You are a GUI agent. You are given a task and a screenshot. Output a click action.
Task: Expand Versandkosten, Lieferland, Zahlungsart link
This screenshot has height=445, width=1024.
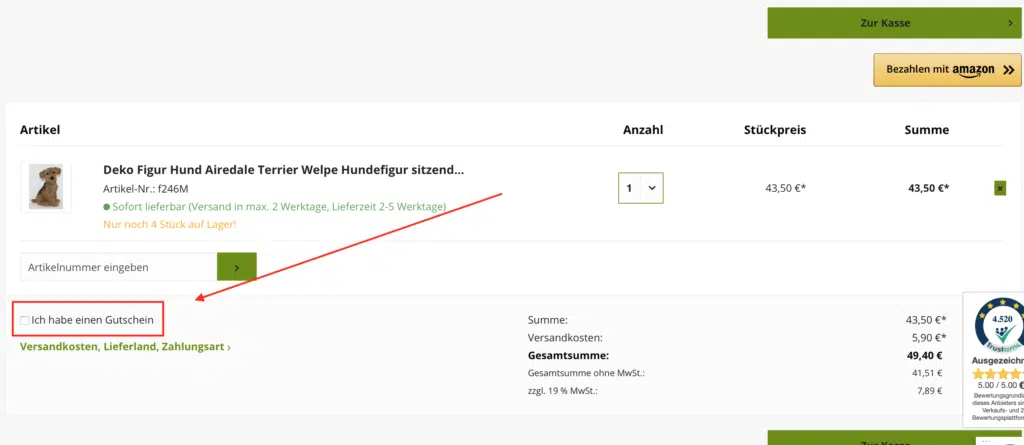(125, 347)
